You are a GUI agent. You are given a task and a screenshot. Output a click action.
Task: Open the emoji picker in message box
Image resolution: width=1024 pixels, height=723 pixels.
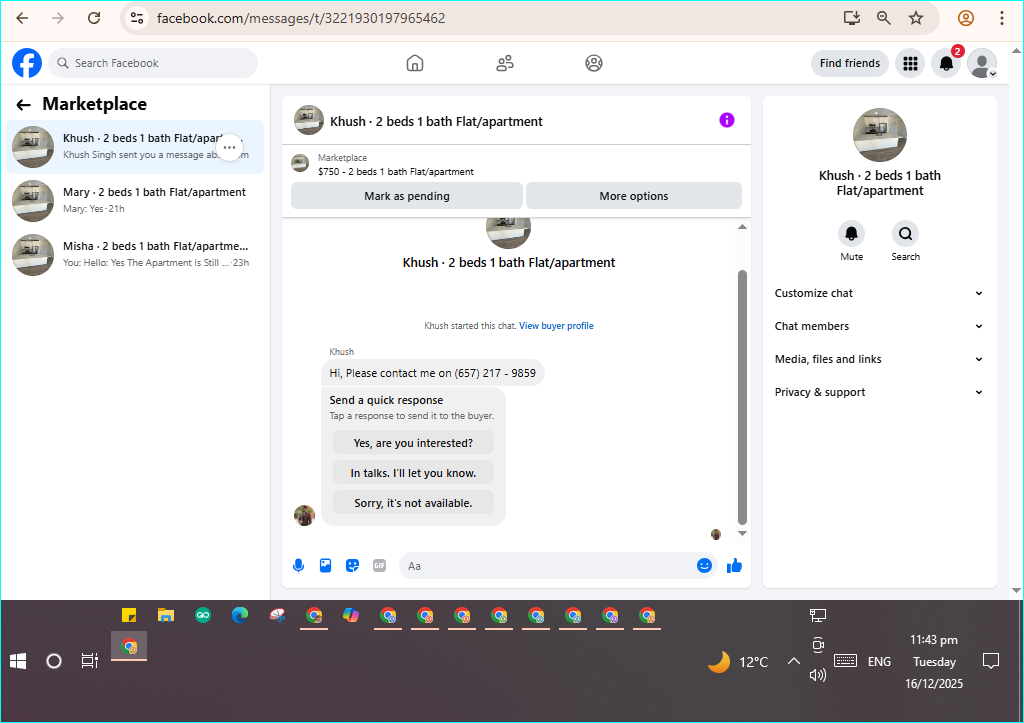click(704, 566)
